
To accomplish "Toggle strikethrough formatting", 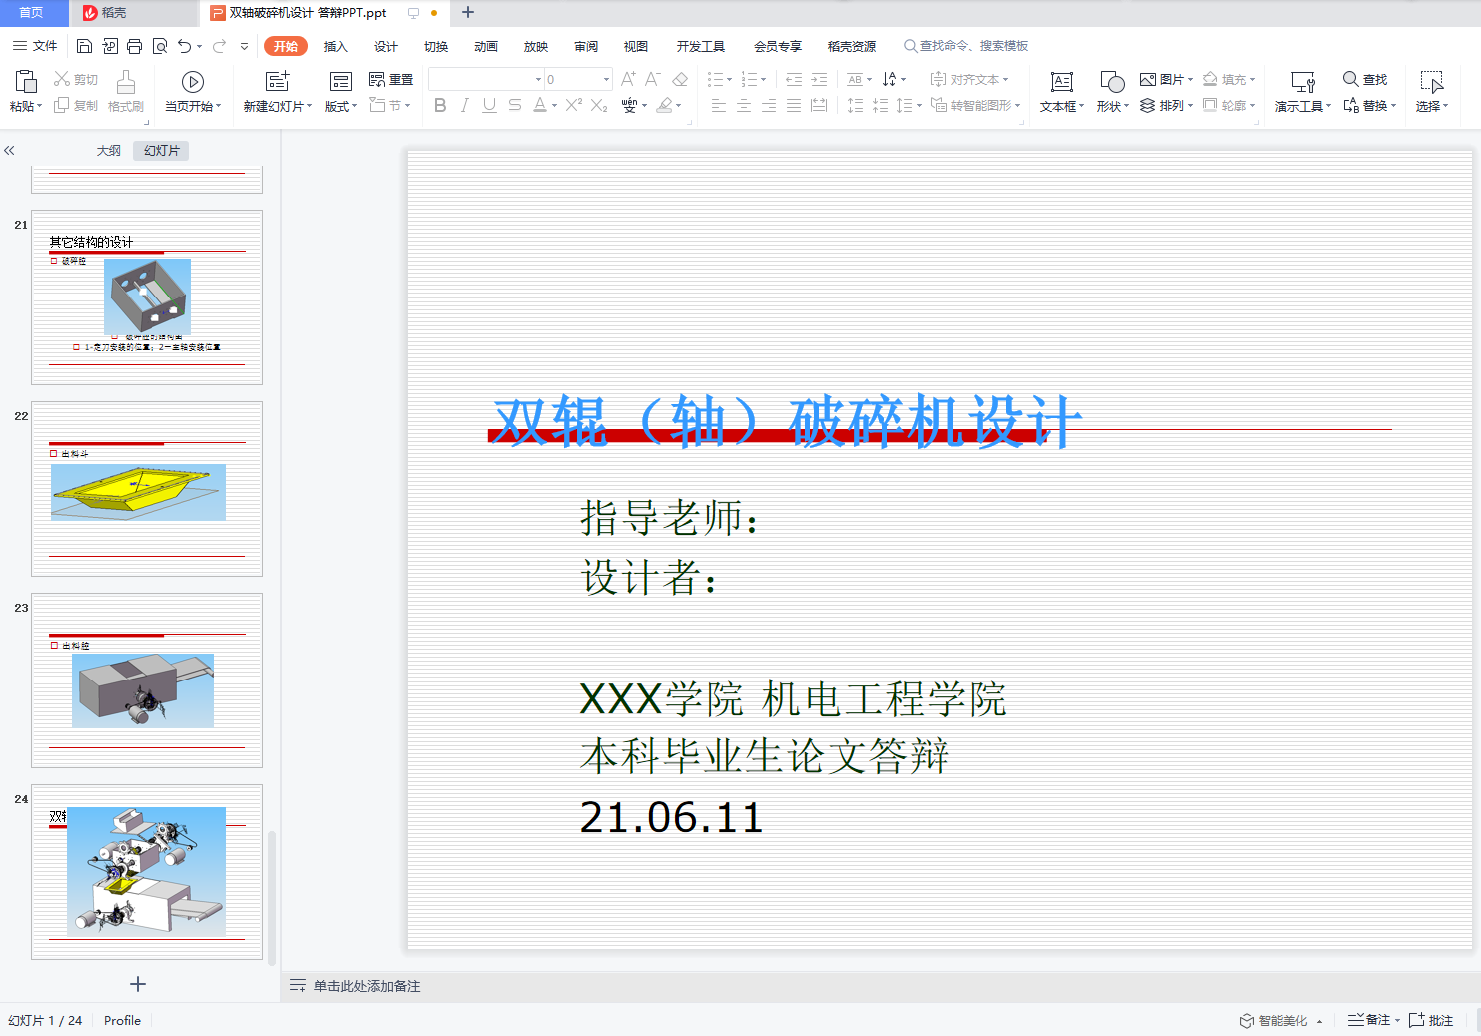I will click(x=514, y=106).
